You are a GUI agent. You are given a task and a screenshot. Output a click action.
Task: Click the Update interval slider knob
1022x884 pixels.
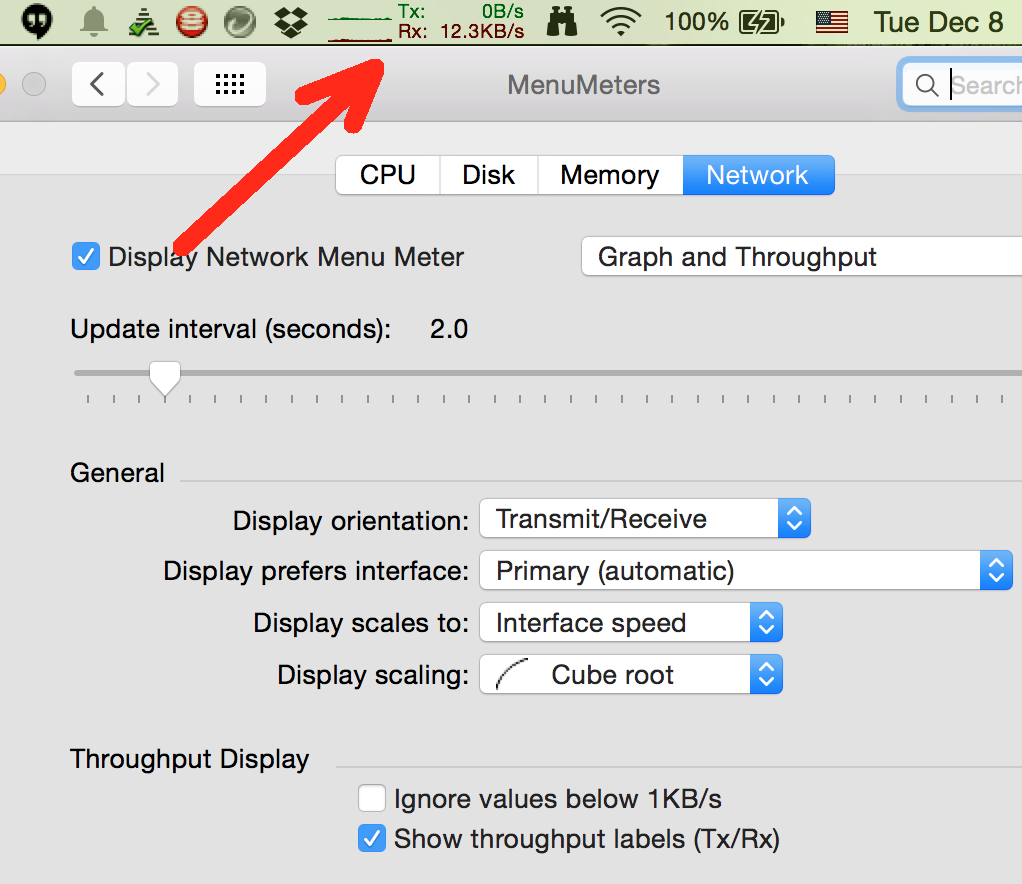(x=164, y=378)
